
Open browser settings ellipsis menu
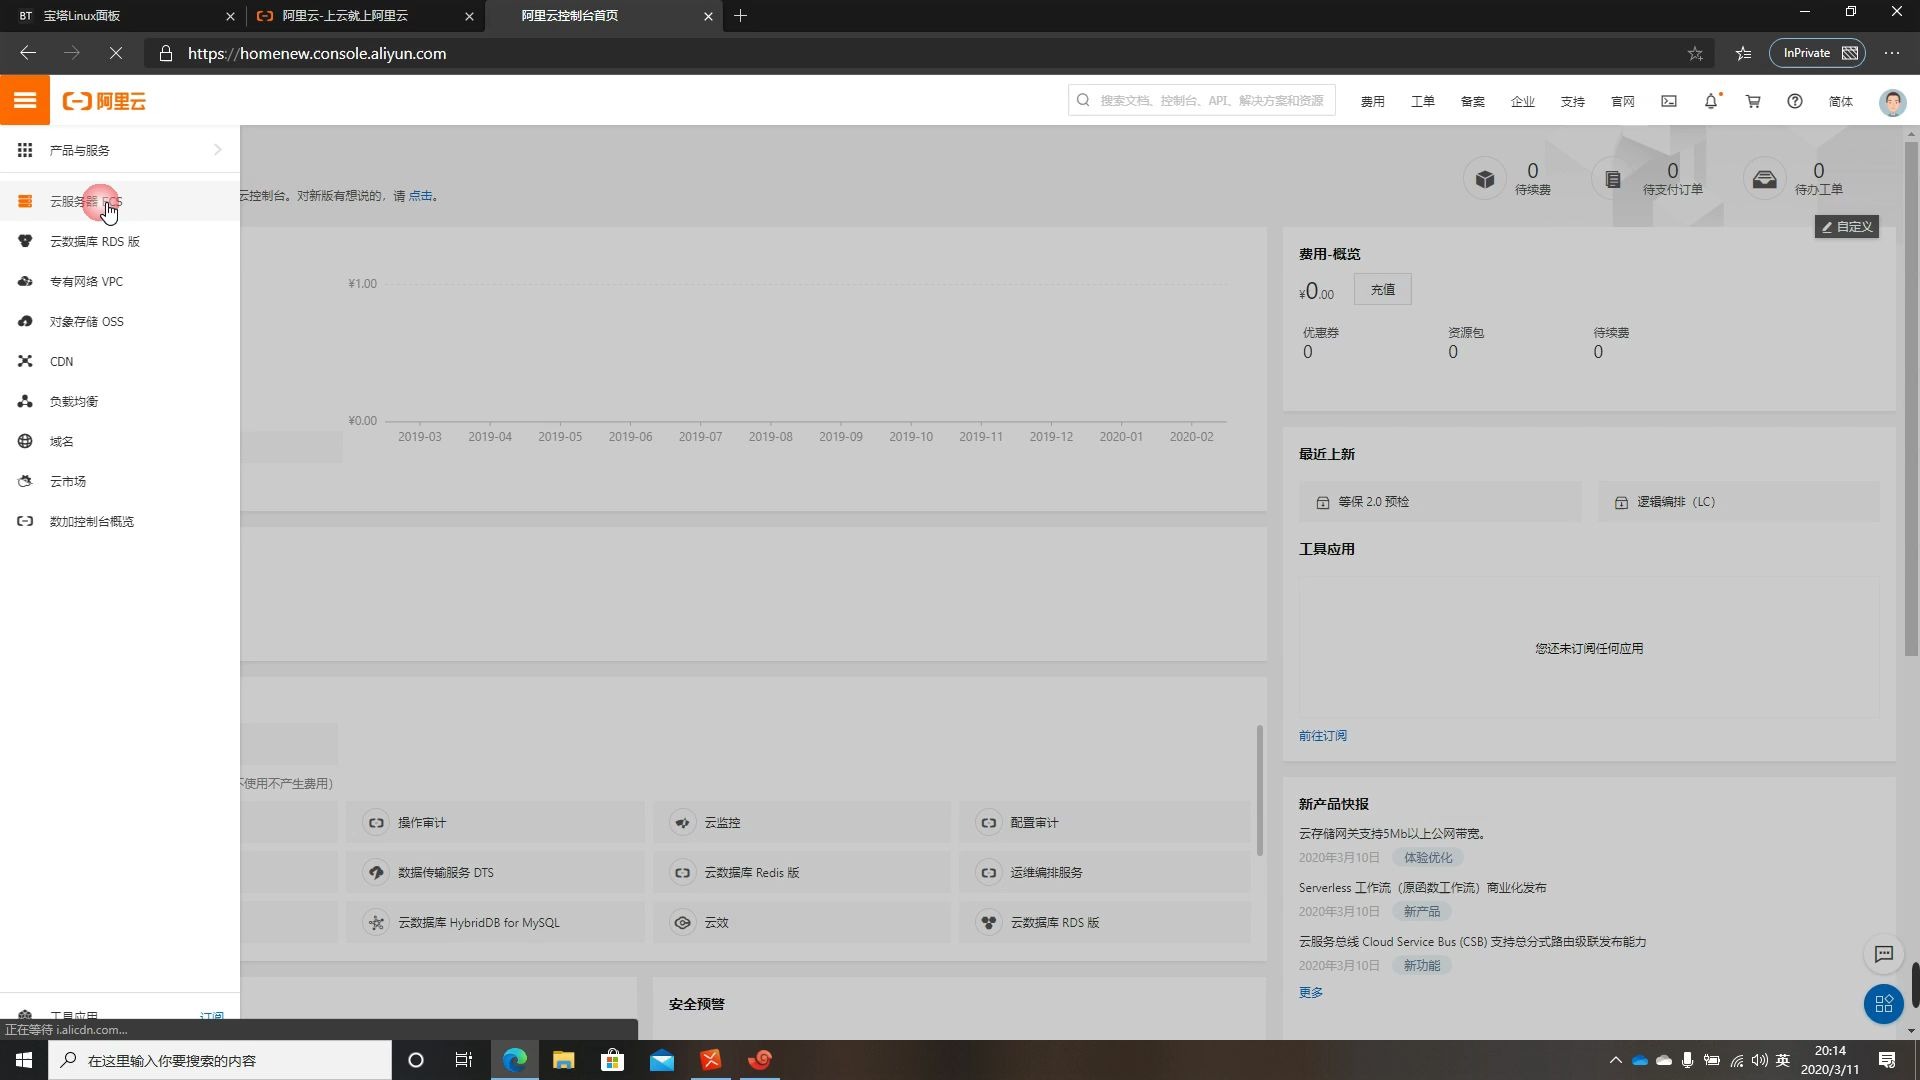pyautogui.click(x=1892, y=53)
